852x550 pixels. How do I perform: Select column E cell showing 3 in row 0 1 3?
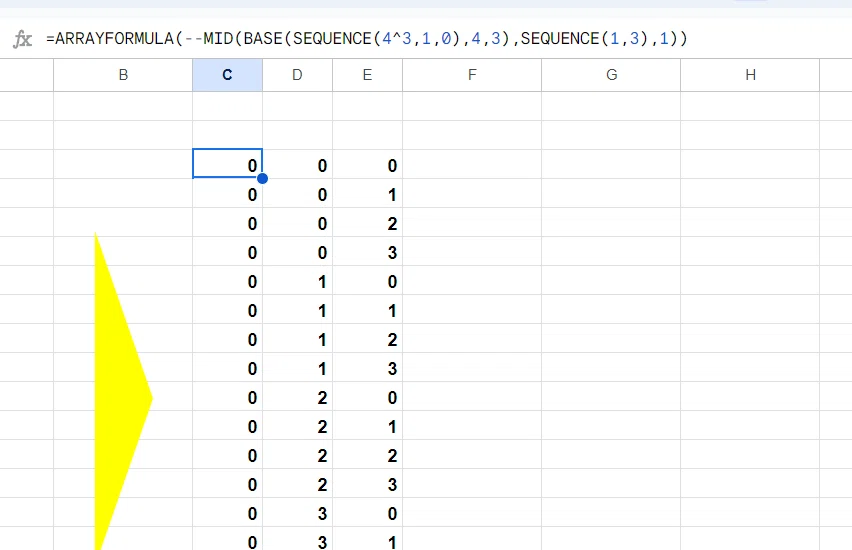367,367
